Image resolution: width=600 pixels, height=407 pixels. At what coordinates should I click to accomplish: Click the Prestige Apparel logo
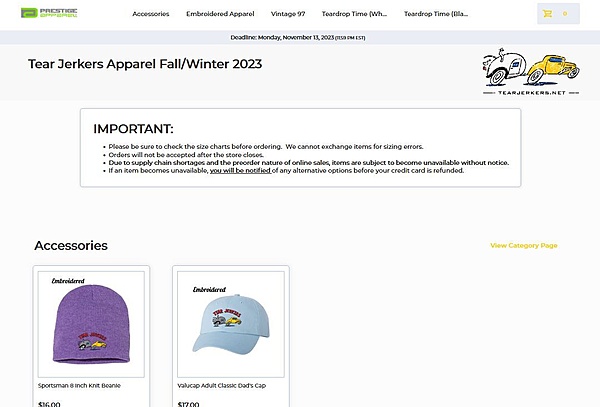point(49,13)
